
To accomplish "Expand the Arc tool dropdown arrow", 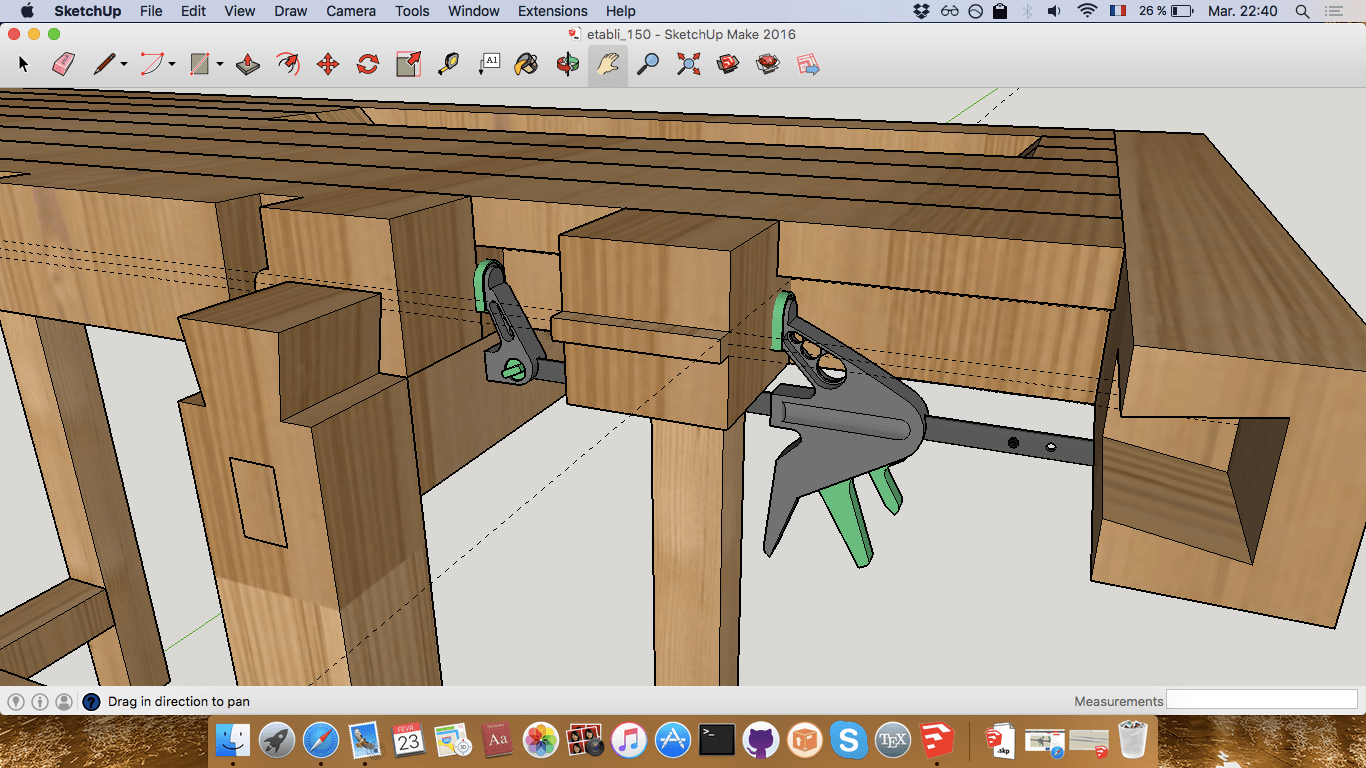I will [x=172, y=65].
